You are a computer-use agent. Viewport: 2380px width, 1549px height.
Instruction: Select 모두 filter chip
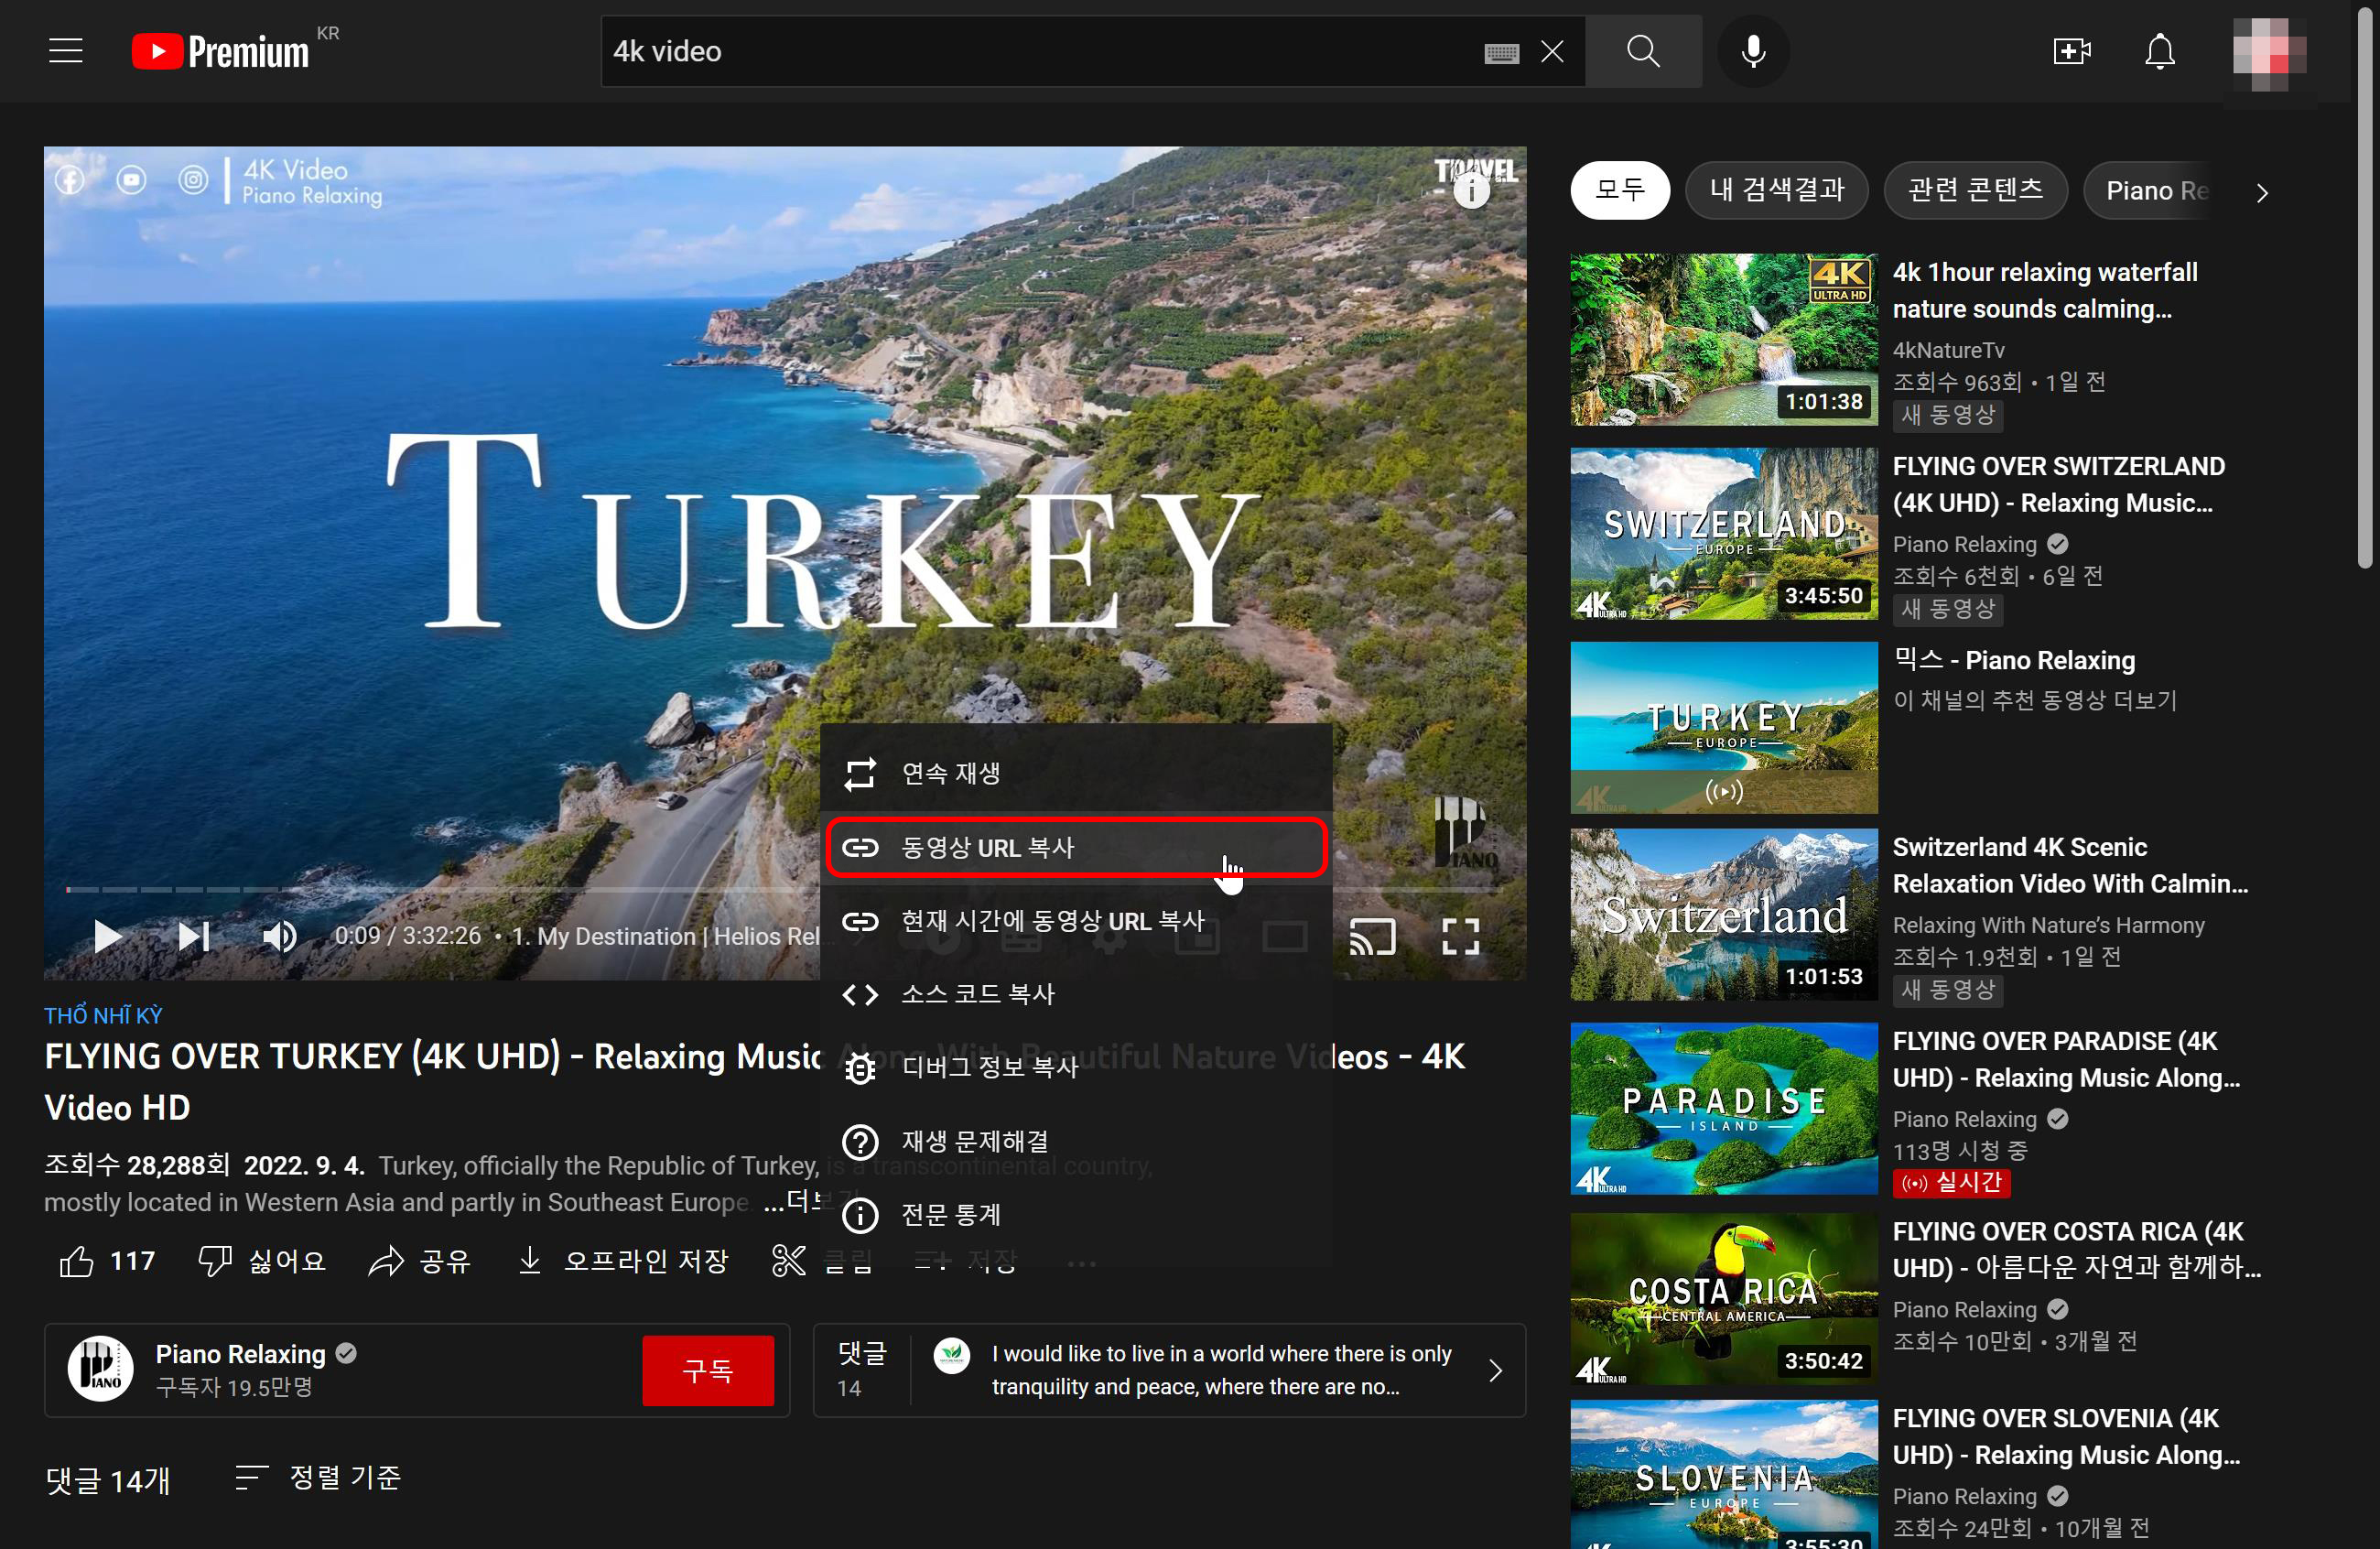point(1619,190)
